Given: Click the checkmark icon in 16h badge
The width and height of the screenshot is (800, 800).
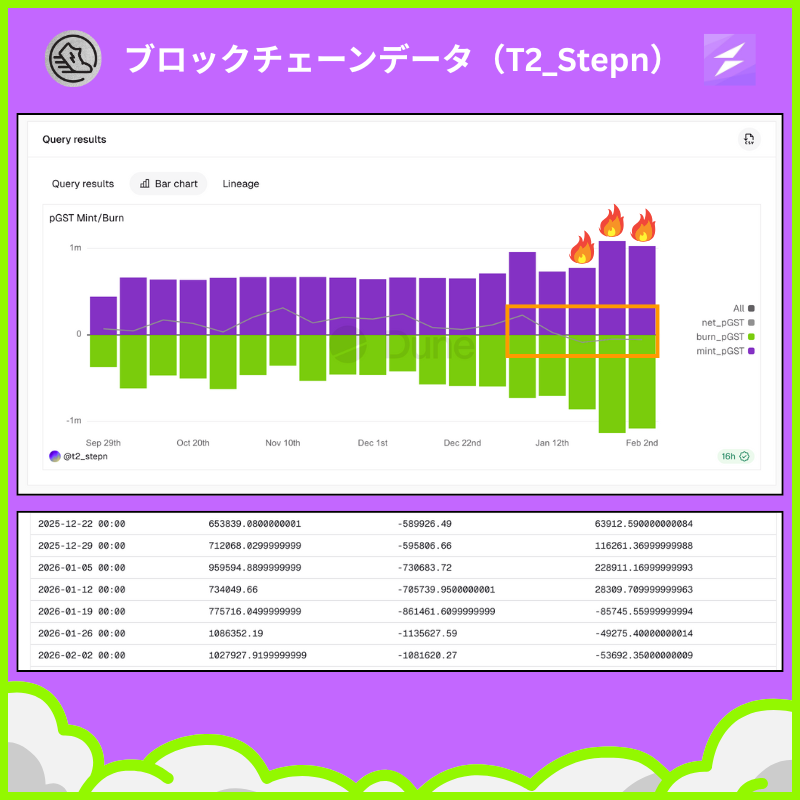Looking at the screenshot, I should (744, 456).
